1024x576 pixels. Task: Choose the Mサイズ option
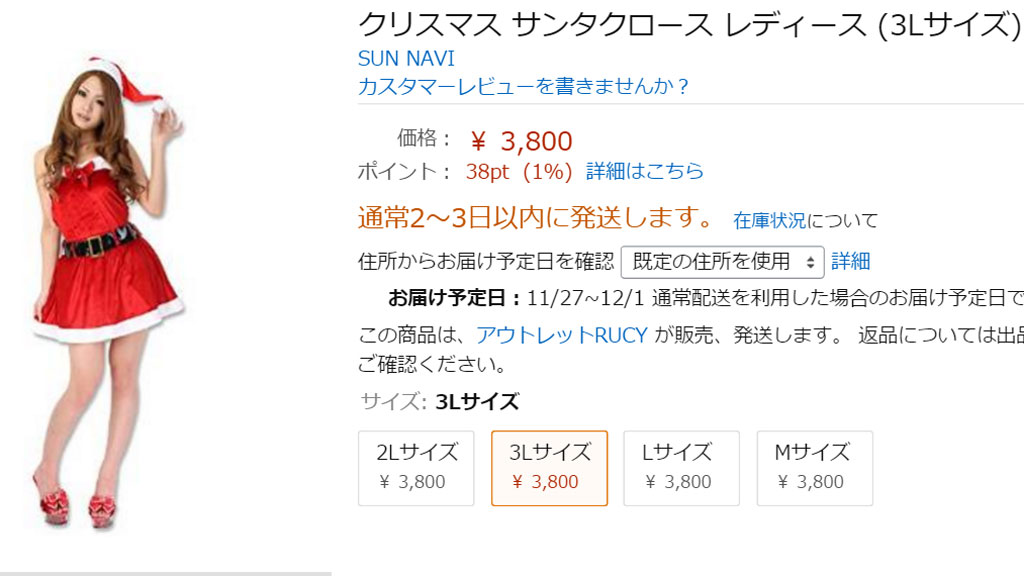(814, 468)
